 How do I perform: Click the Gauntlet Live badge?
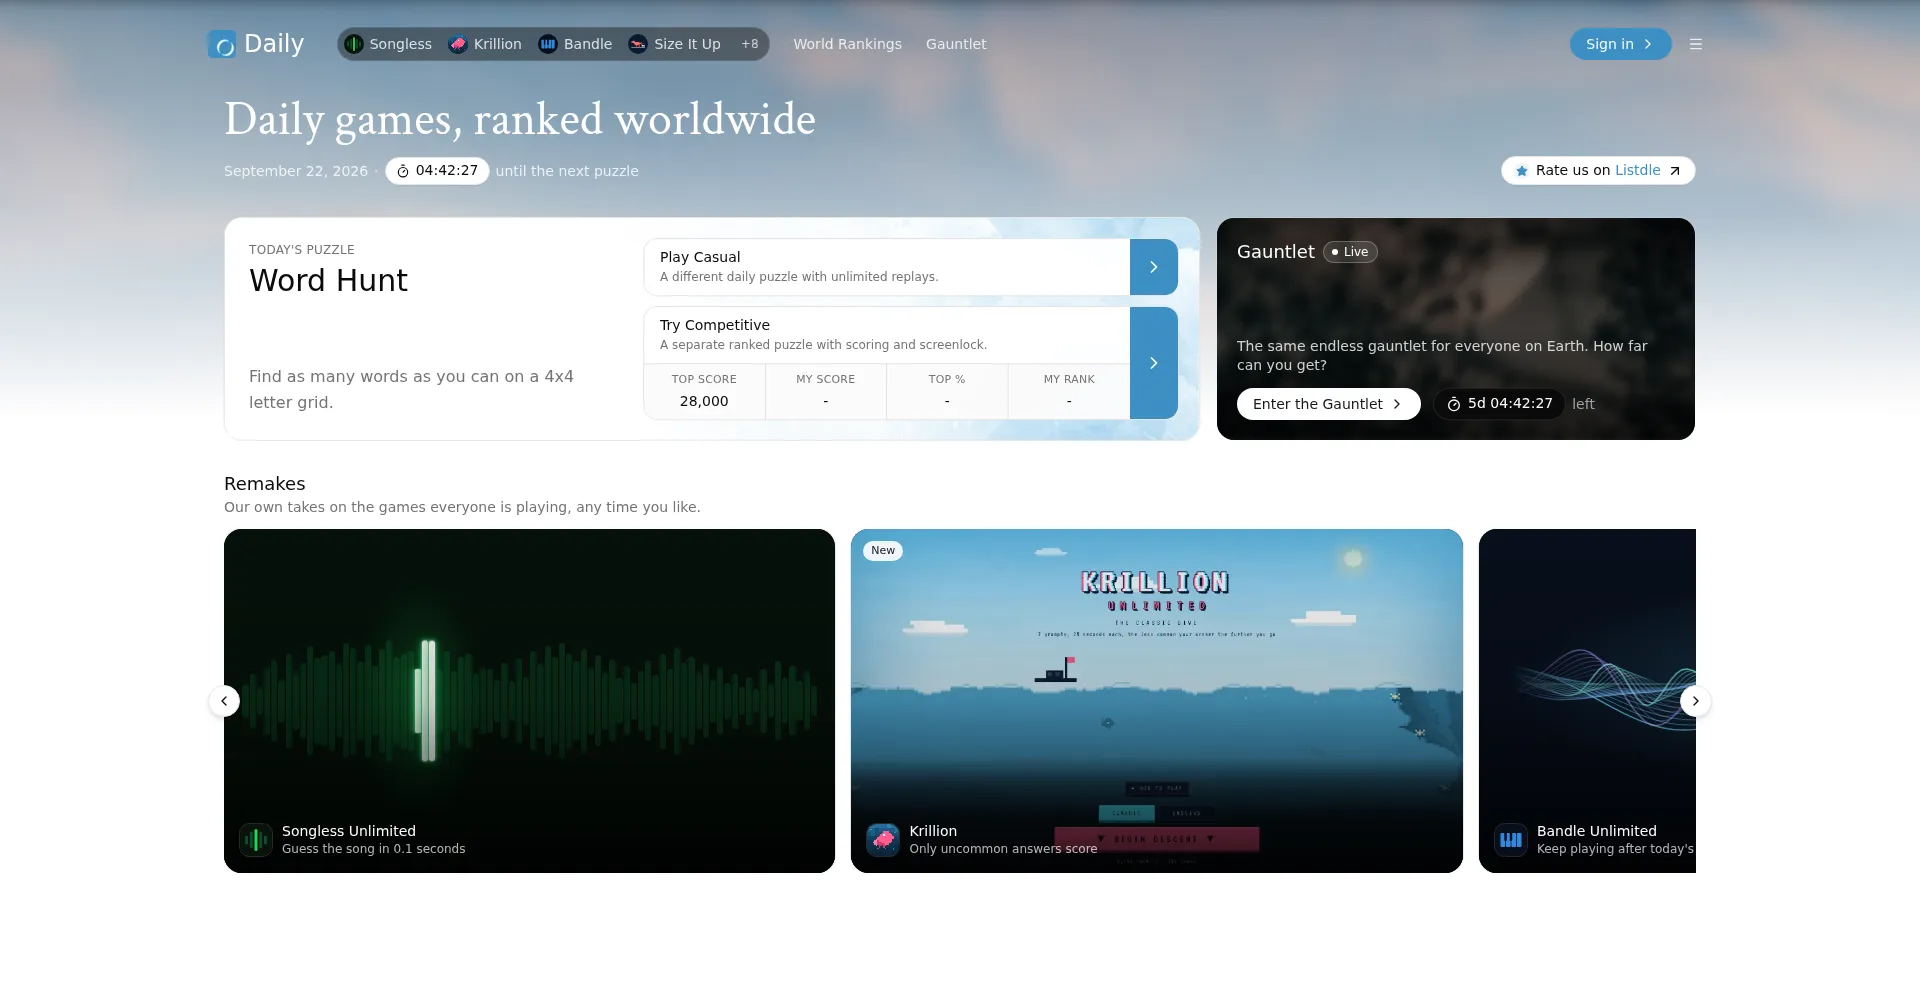pos(1350,252)
